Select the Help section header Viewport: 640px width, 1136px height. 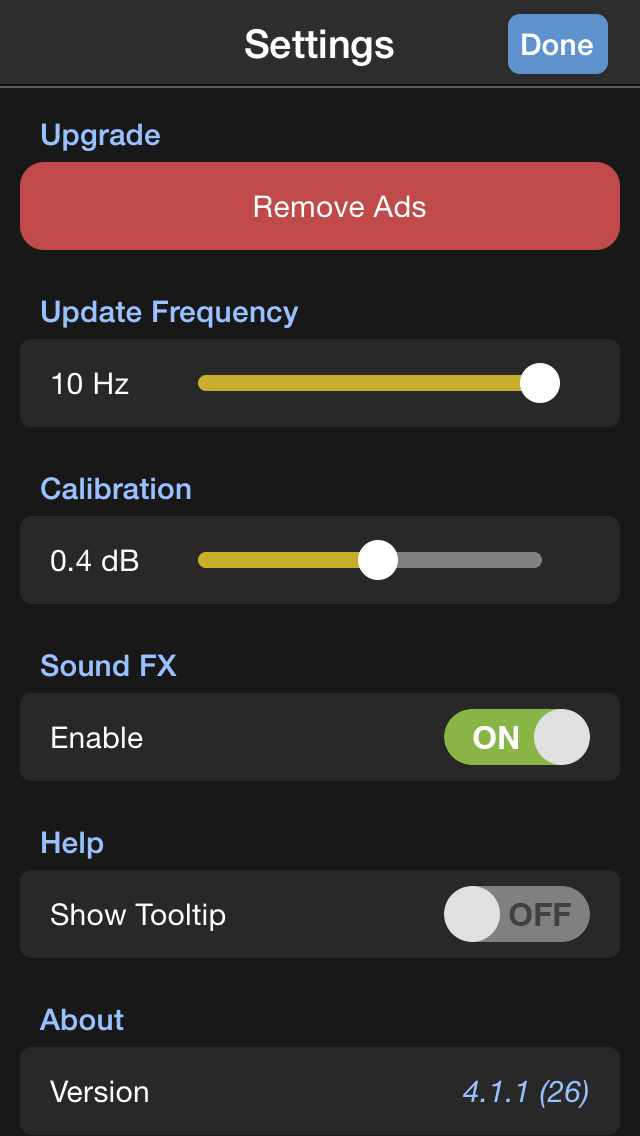(x=72, y=843)
